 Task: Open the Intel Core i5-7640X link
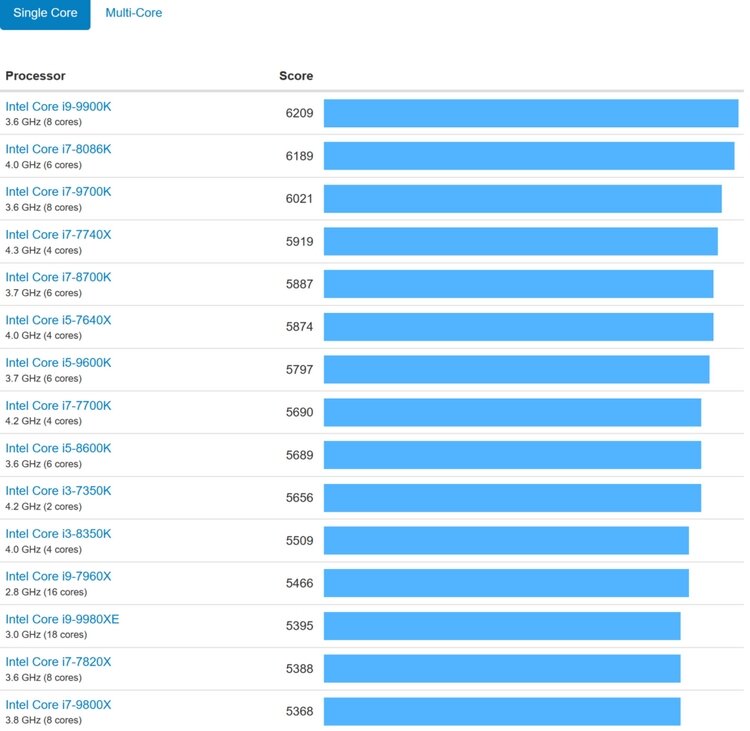(58, 320)
